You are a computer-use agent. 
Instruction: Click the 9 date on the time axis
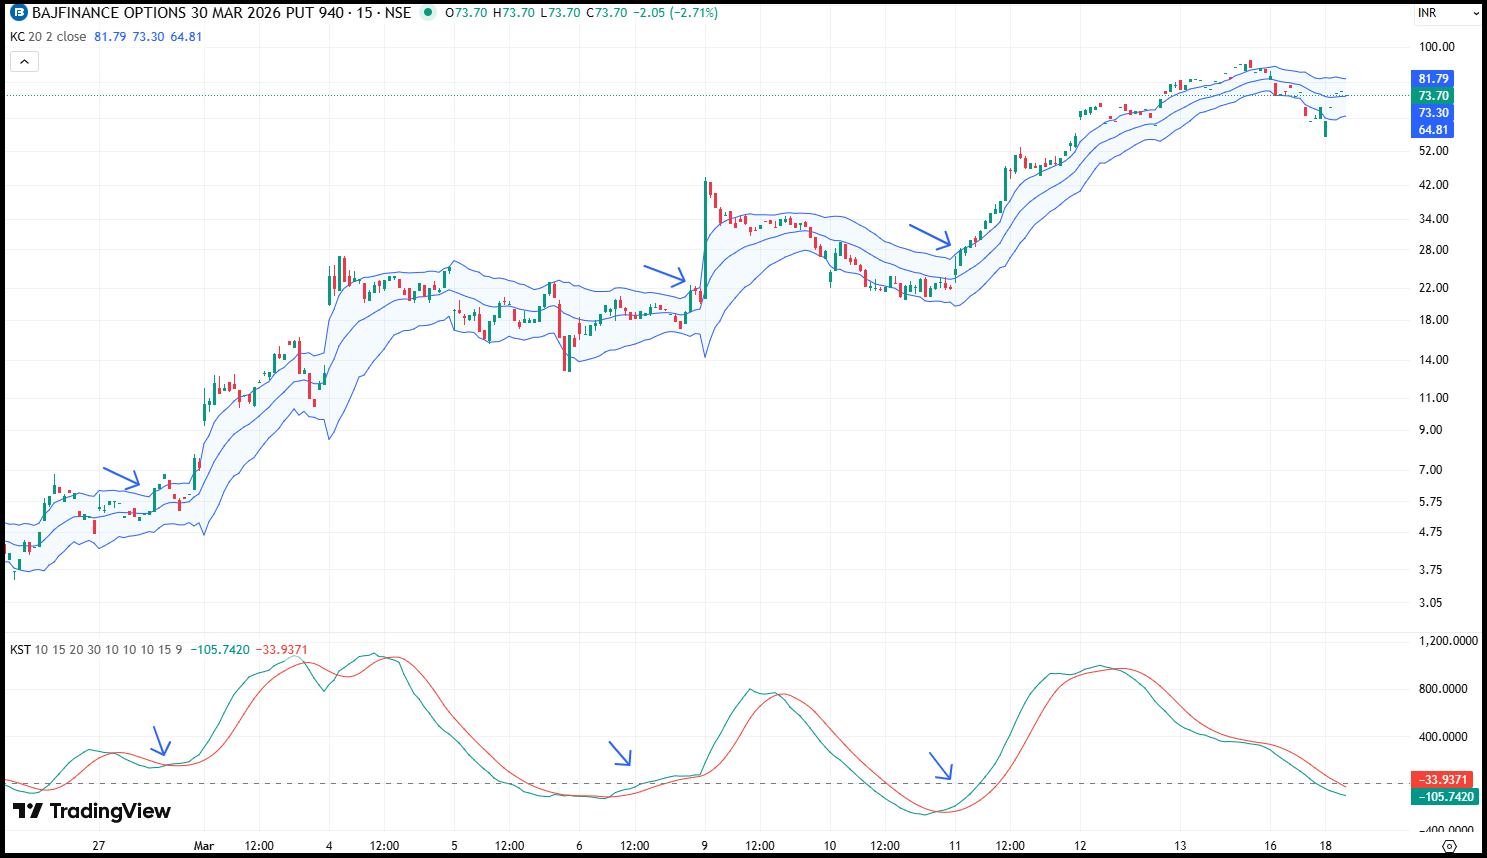705,846
